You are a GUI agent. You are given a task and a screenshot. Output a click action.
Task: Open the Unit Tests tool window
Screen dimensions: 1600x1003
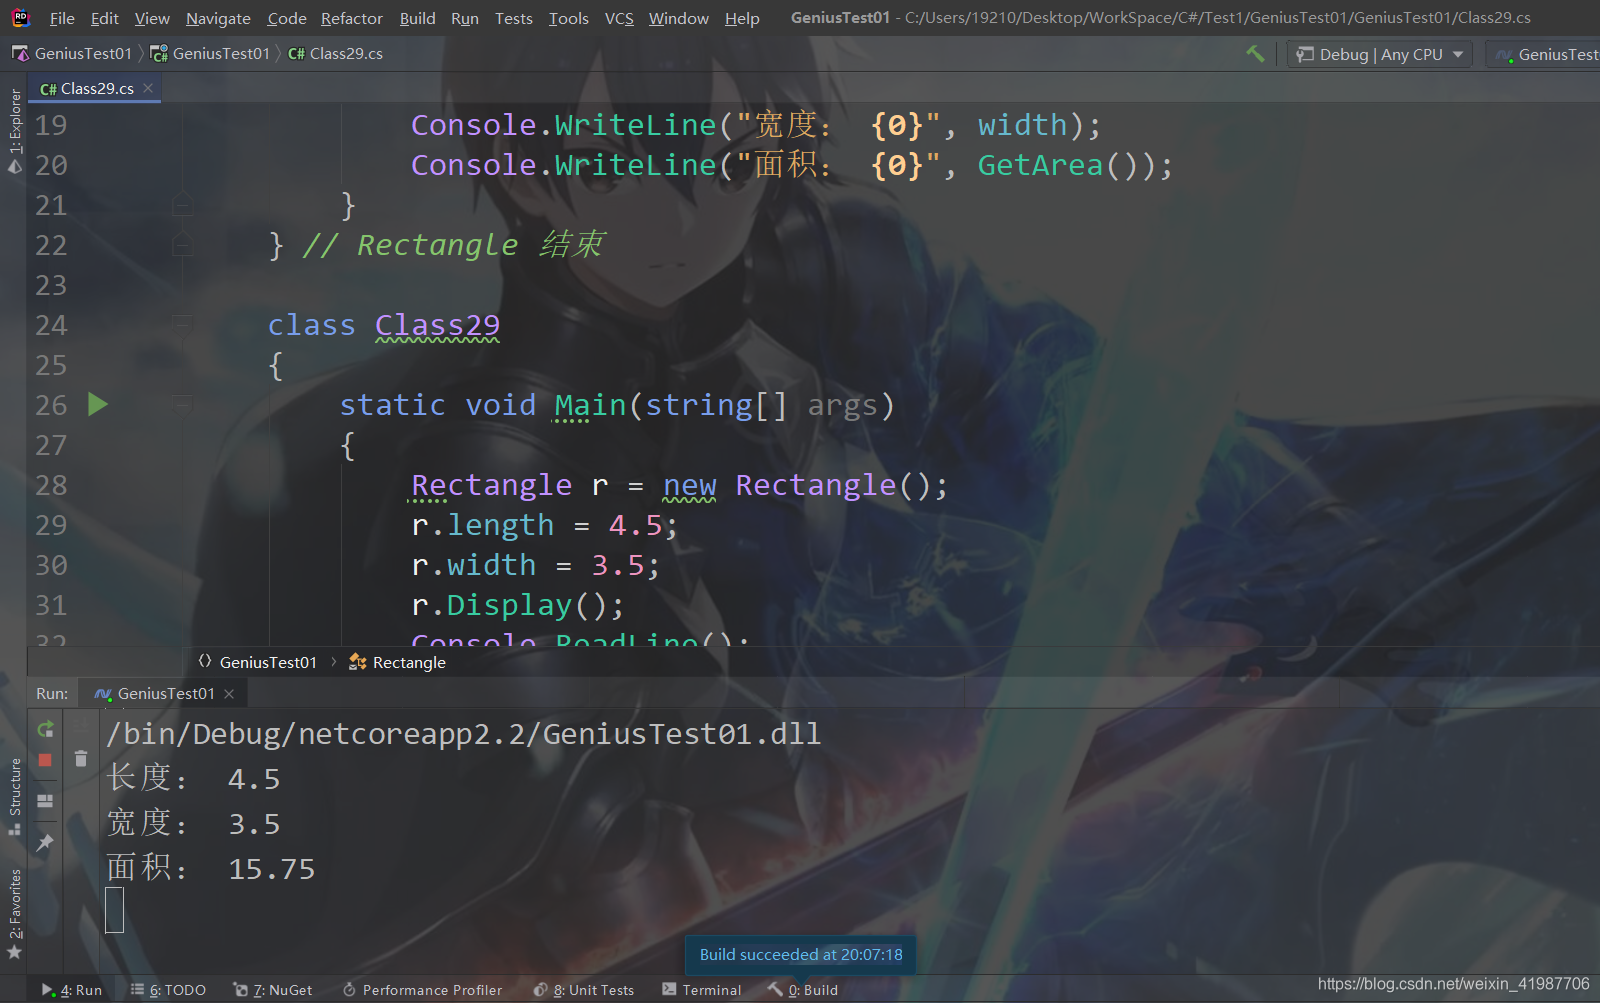tap(584, 990)
